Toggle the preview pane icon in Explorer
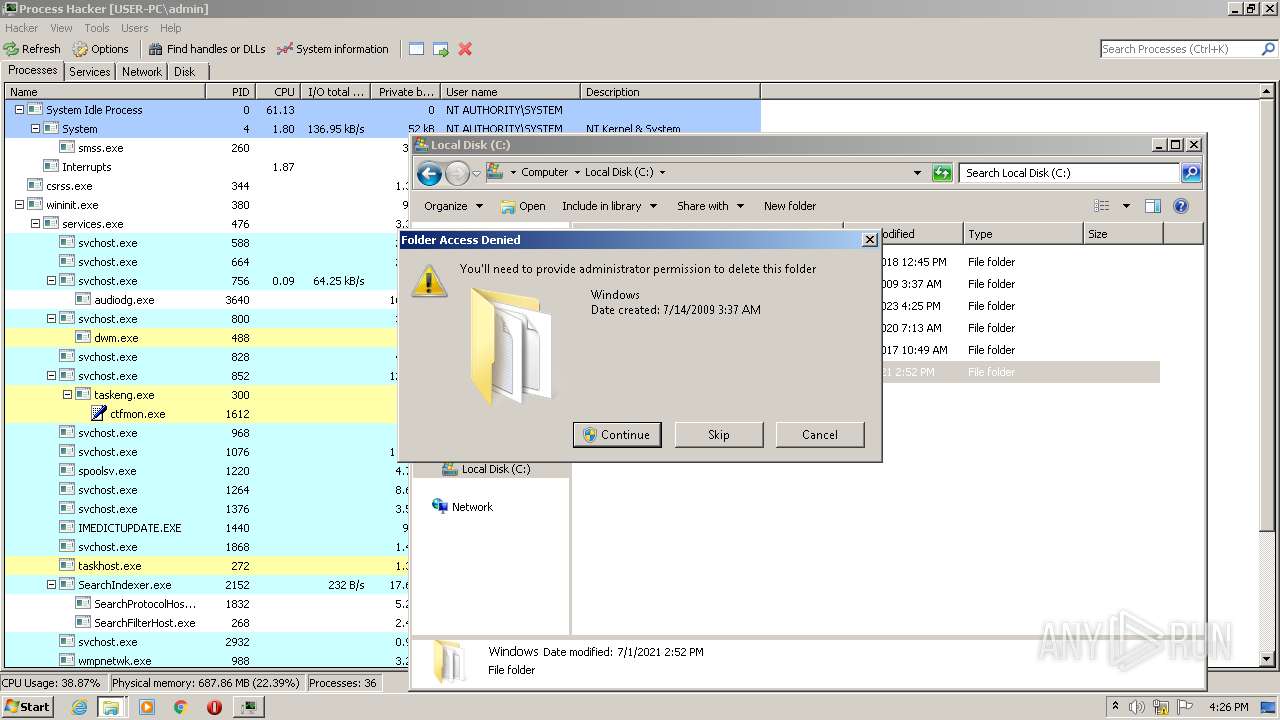The image size is (1280, 720). 1153,206
